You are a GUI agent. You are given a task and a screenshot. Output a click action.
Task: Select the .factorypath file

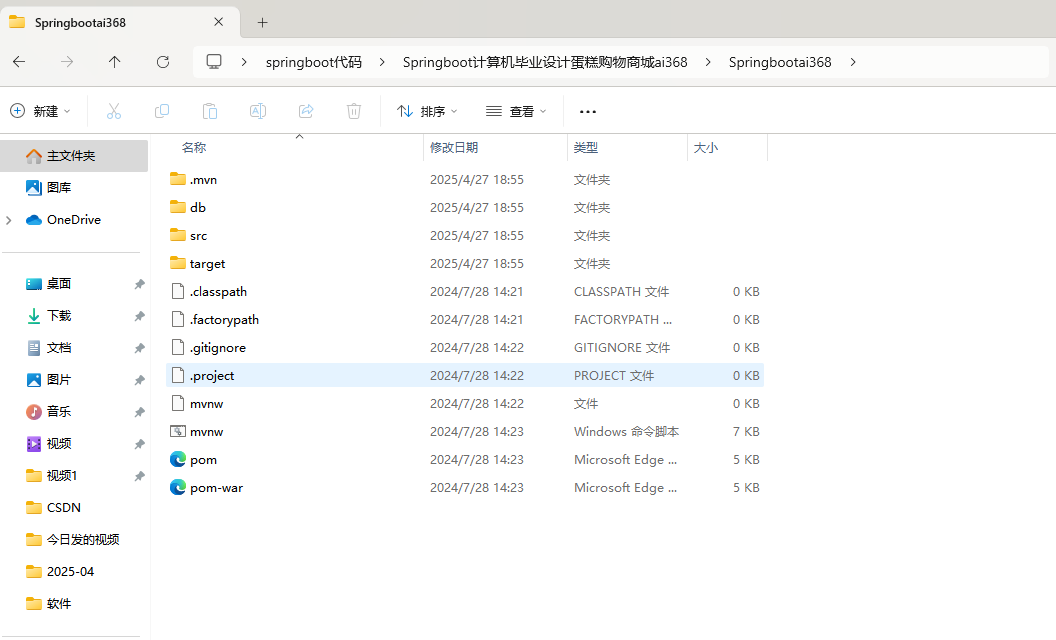tap(465, 319)
